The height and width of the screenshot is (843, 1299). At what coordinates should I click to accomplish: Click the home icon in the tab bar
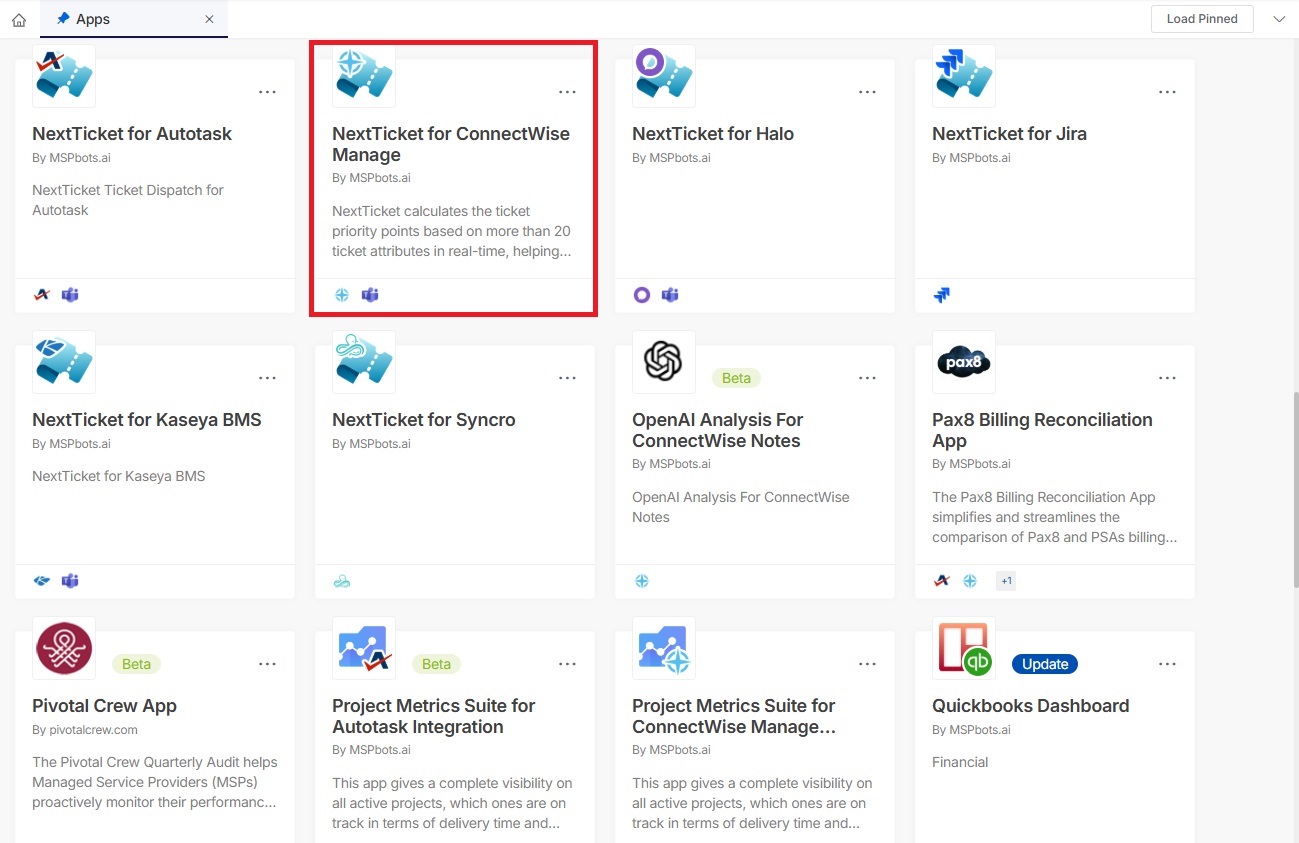pyautogui.click(x=19, y=19)
